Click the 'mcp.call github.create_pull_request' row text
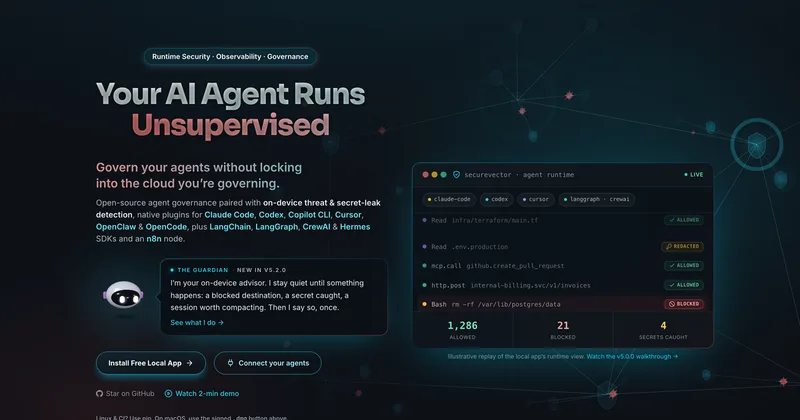This screenshot has width=800, height=420. click(497, 266)
